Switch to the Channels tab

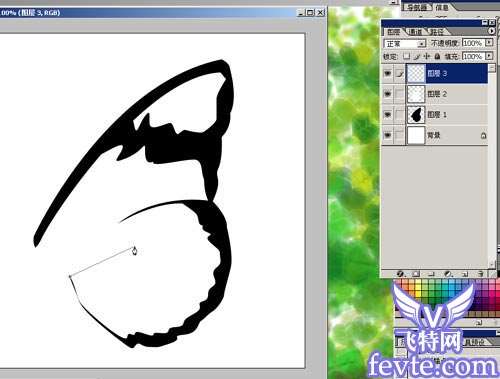coord(415,32)
